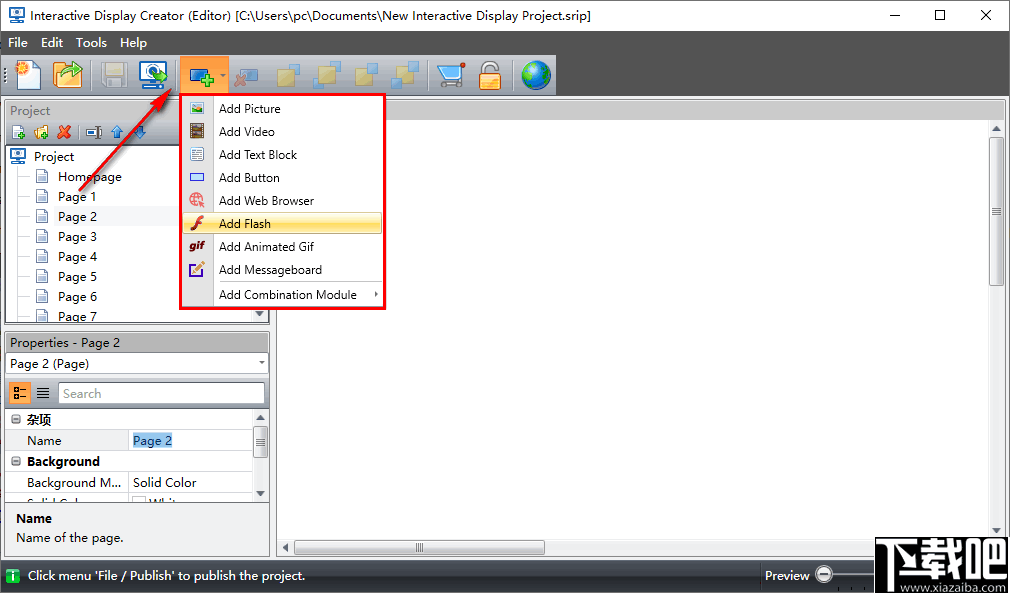Image resolution: width=1010 pixels, height=593 pixels.
Task: Click the add page icon in the Project panel
Action: click(19, 133)
